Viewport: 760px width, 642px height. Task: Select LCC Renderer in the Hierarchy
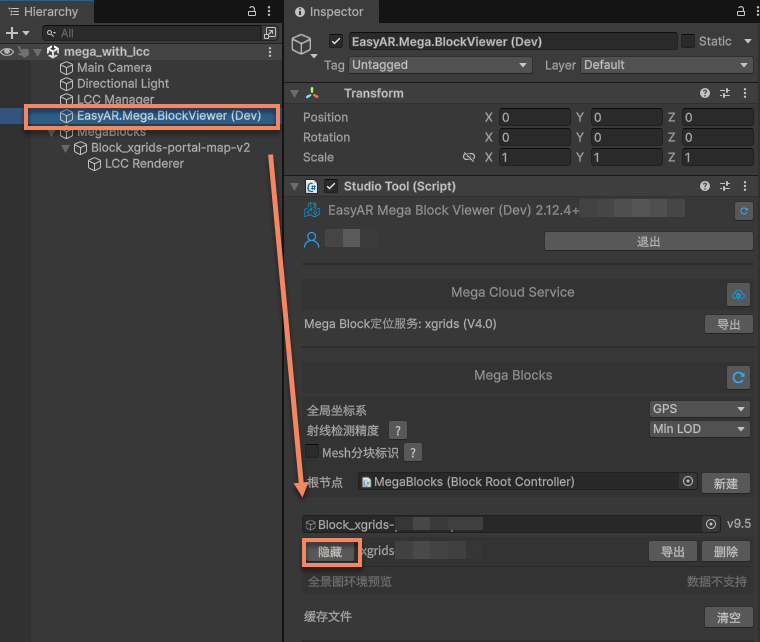click(x=144, y=164)
